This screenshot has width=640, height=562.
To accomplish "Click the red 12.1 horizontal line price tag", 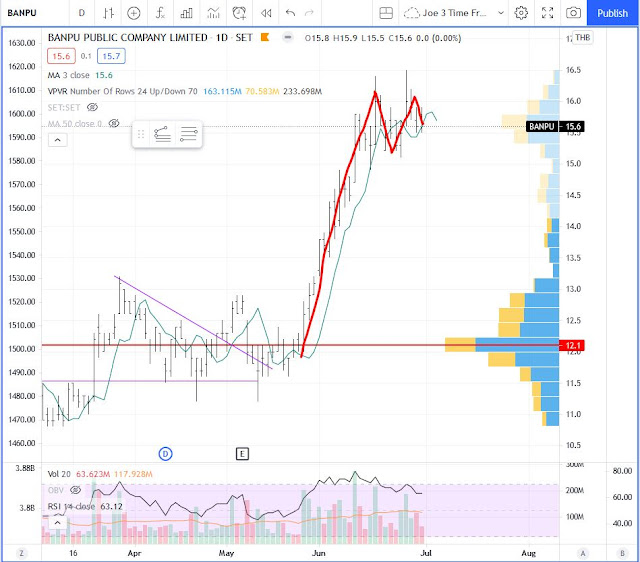I will [572, 346].
